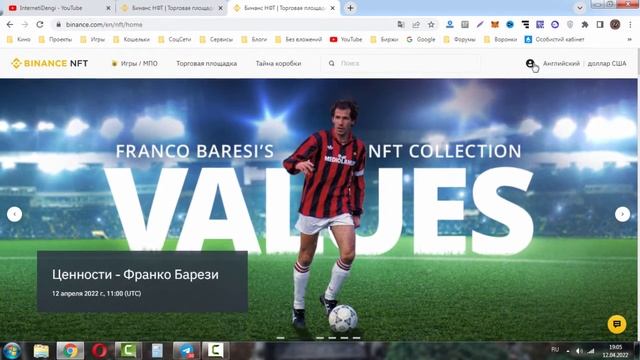Screen dimensions: 640x360
Task: Open the Ценности - Франко Барези card
Action: 142,282
